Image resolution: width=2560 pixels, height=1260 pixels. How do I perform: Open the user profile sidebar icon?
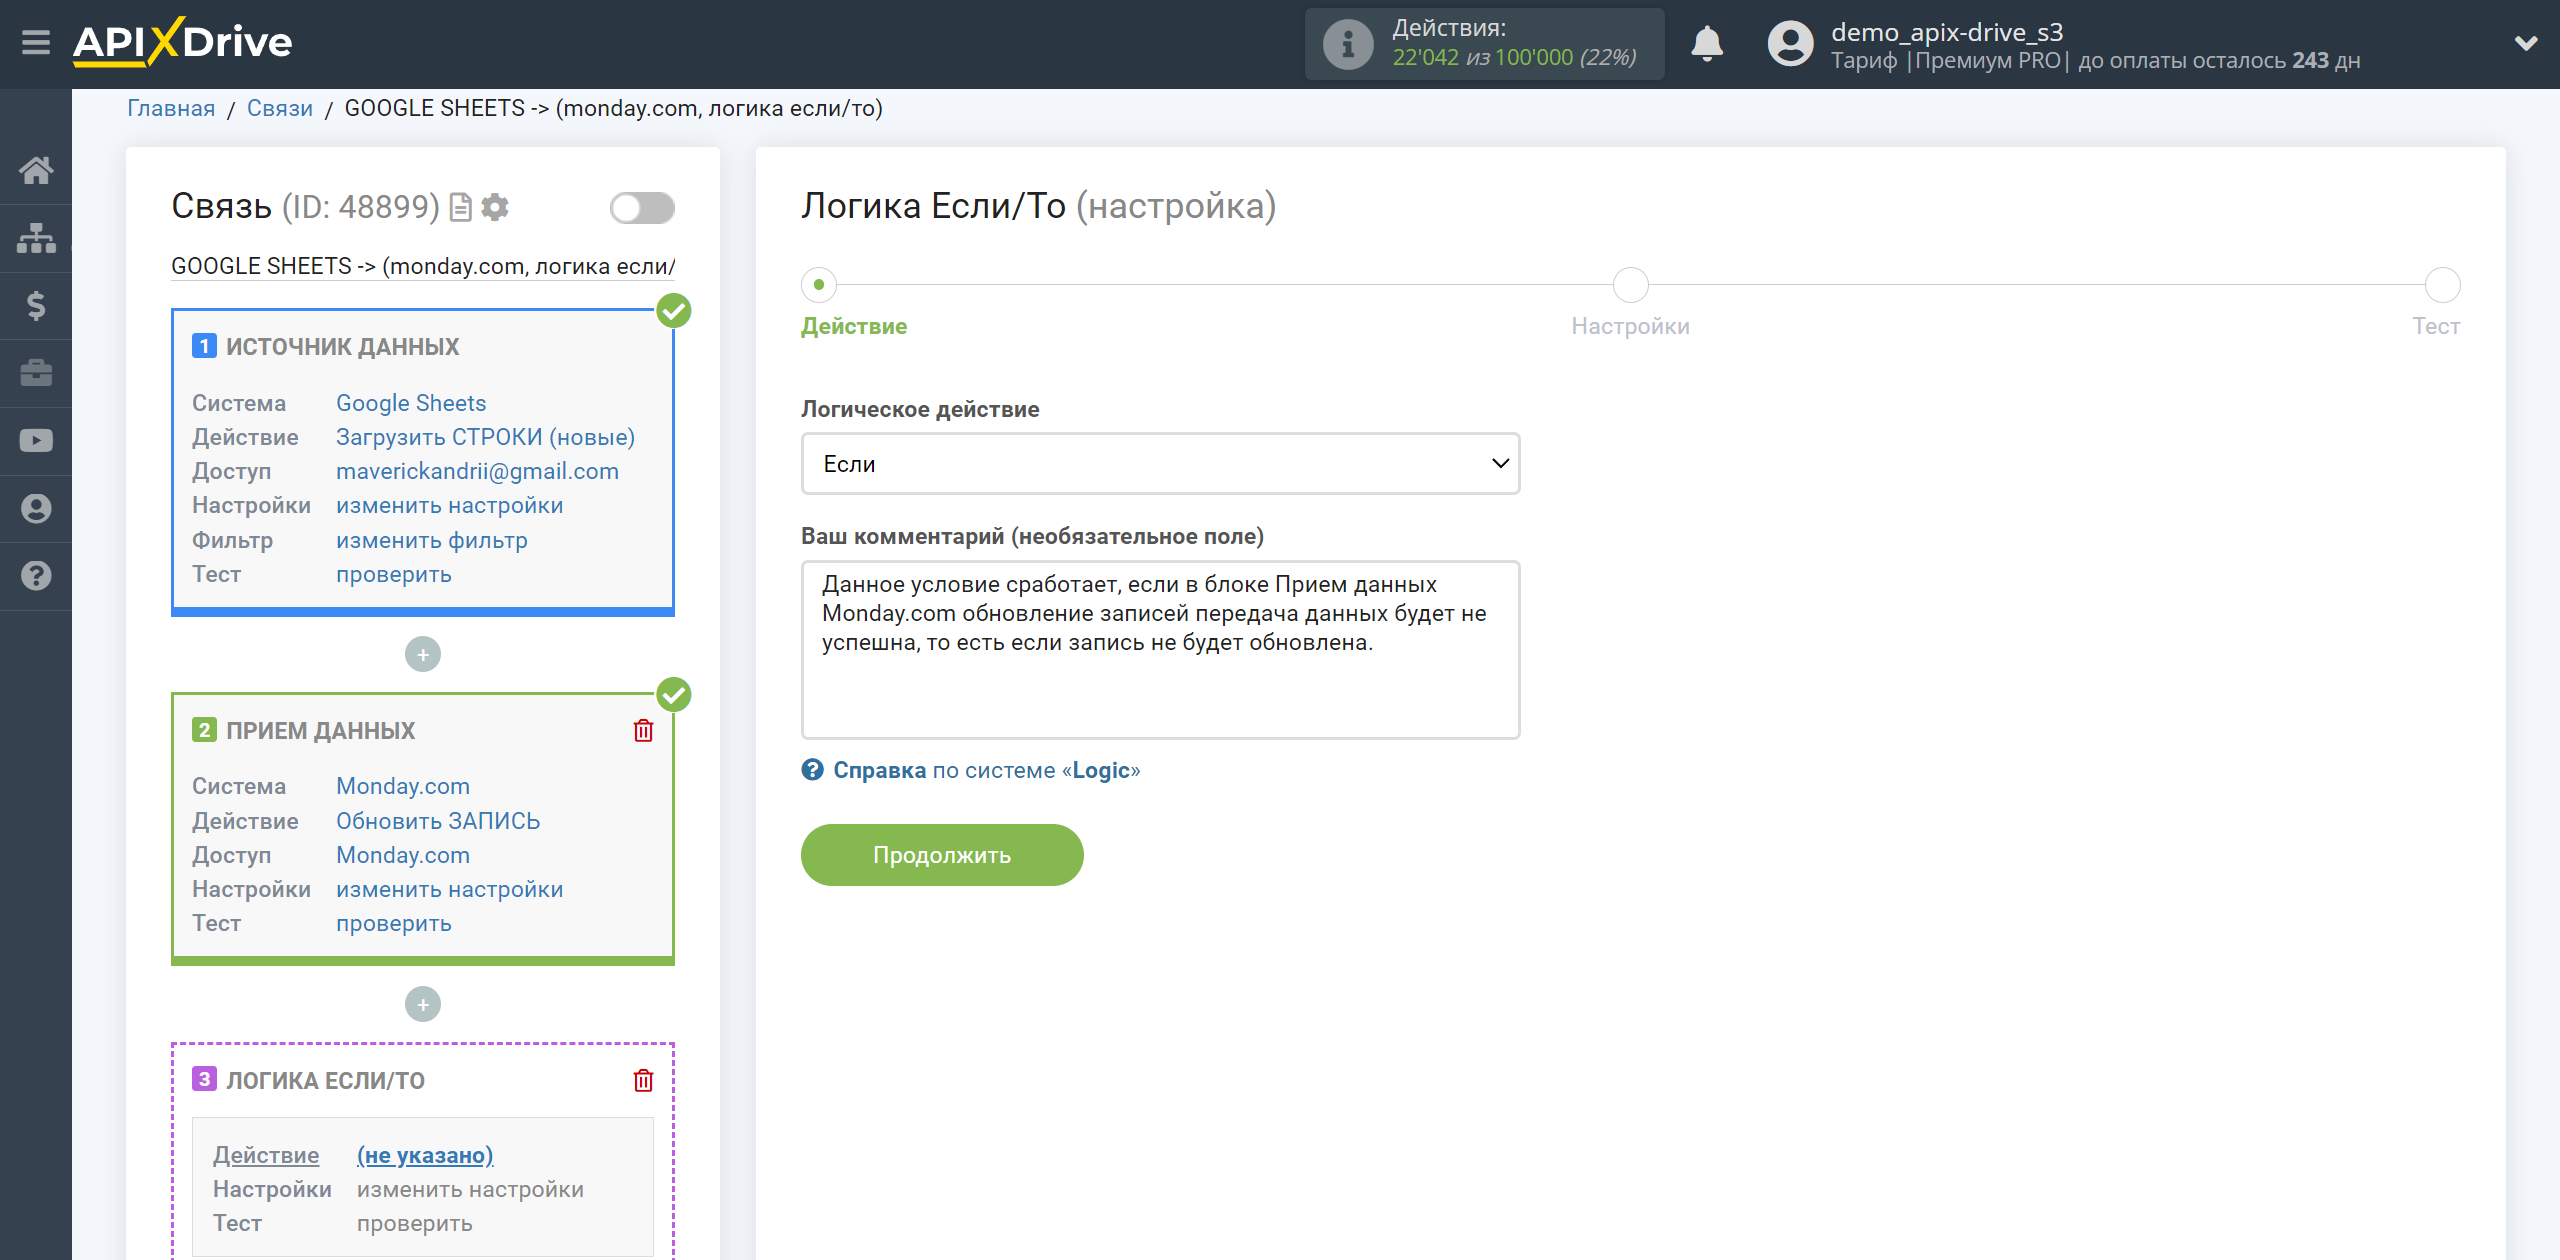point(36,508)
